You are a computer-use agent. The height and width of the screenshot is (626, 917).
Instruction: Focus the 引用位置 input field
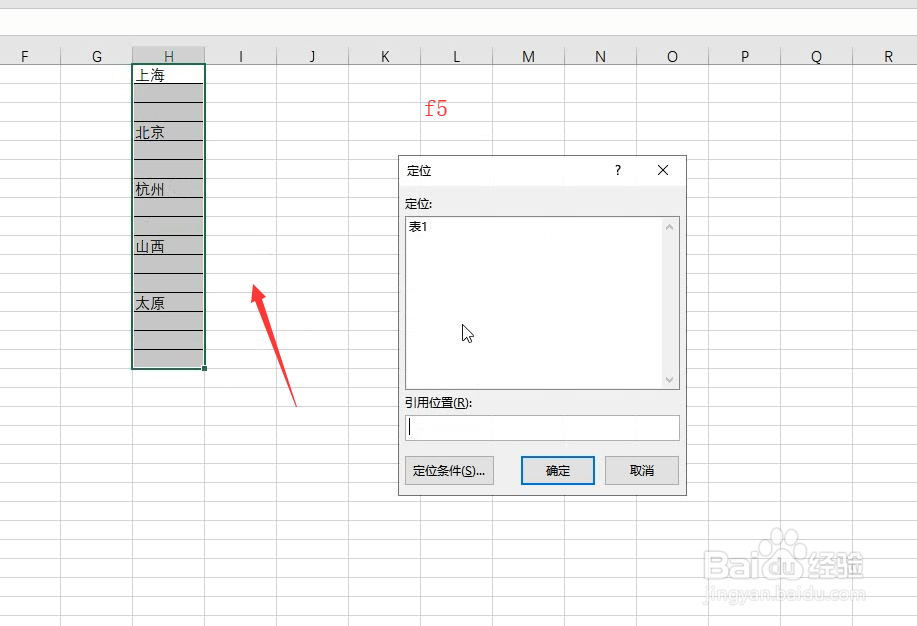coord(542,428)
